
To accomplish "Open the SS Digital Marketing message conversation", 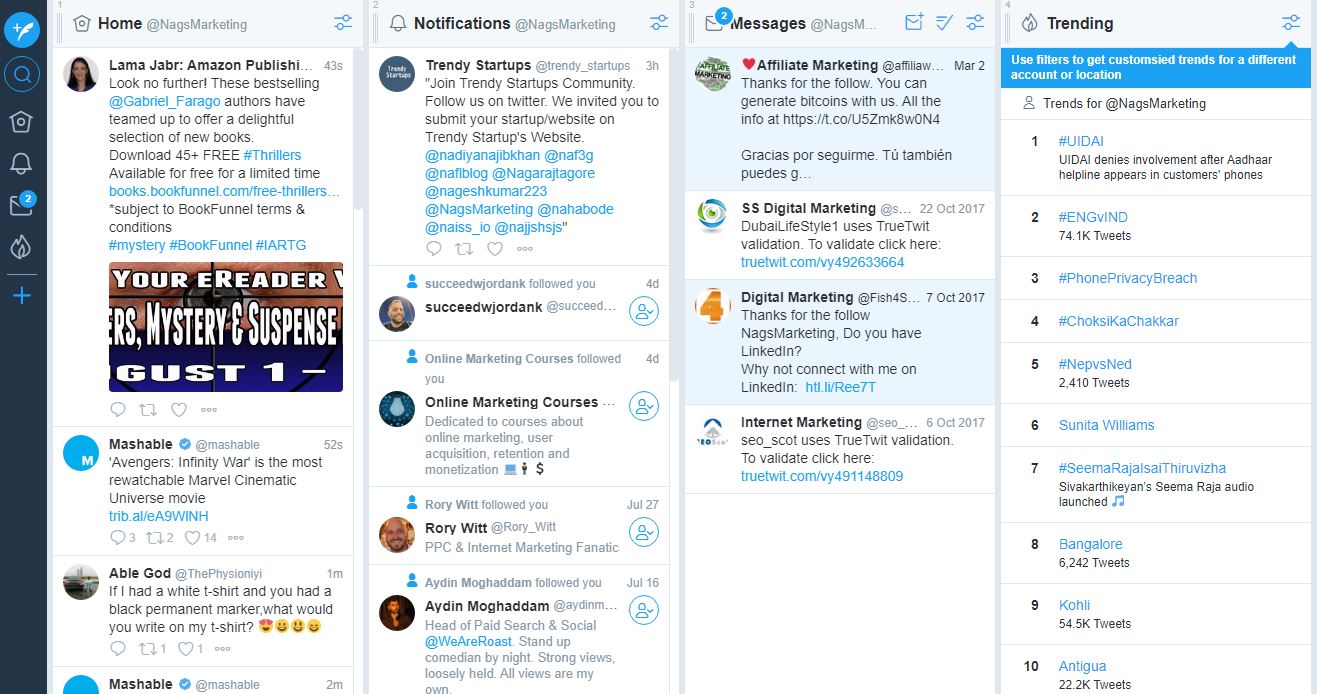I will [x=840, y=235].
